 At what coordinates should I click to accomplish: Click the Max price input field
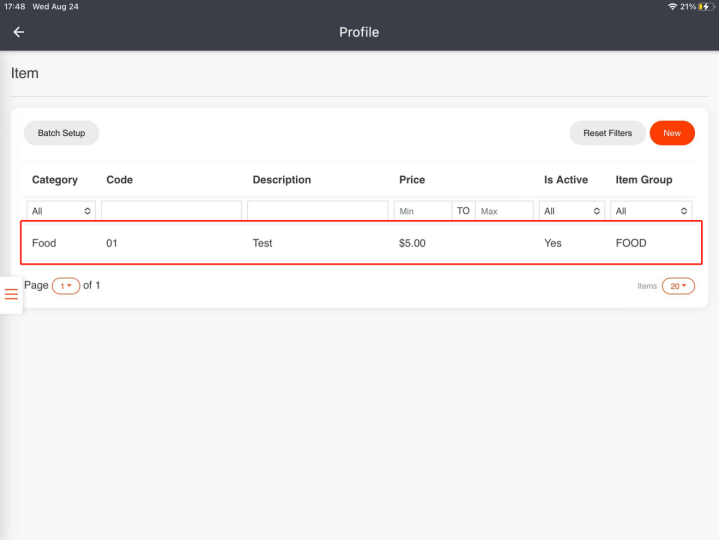504,211
